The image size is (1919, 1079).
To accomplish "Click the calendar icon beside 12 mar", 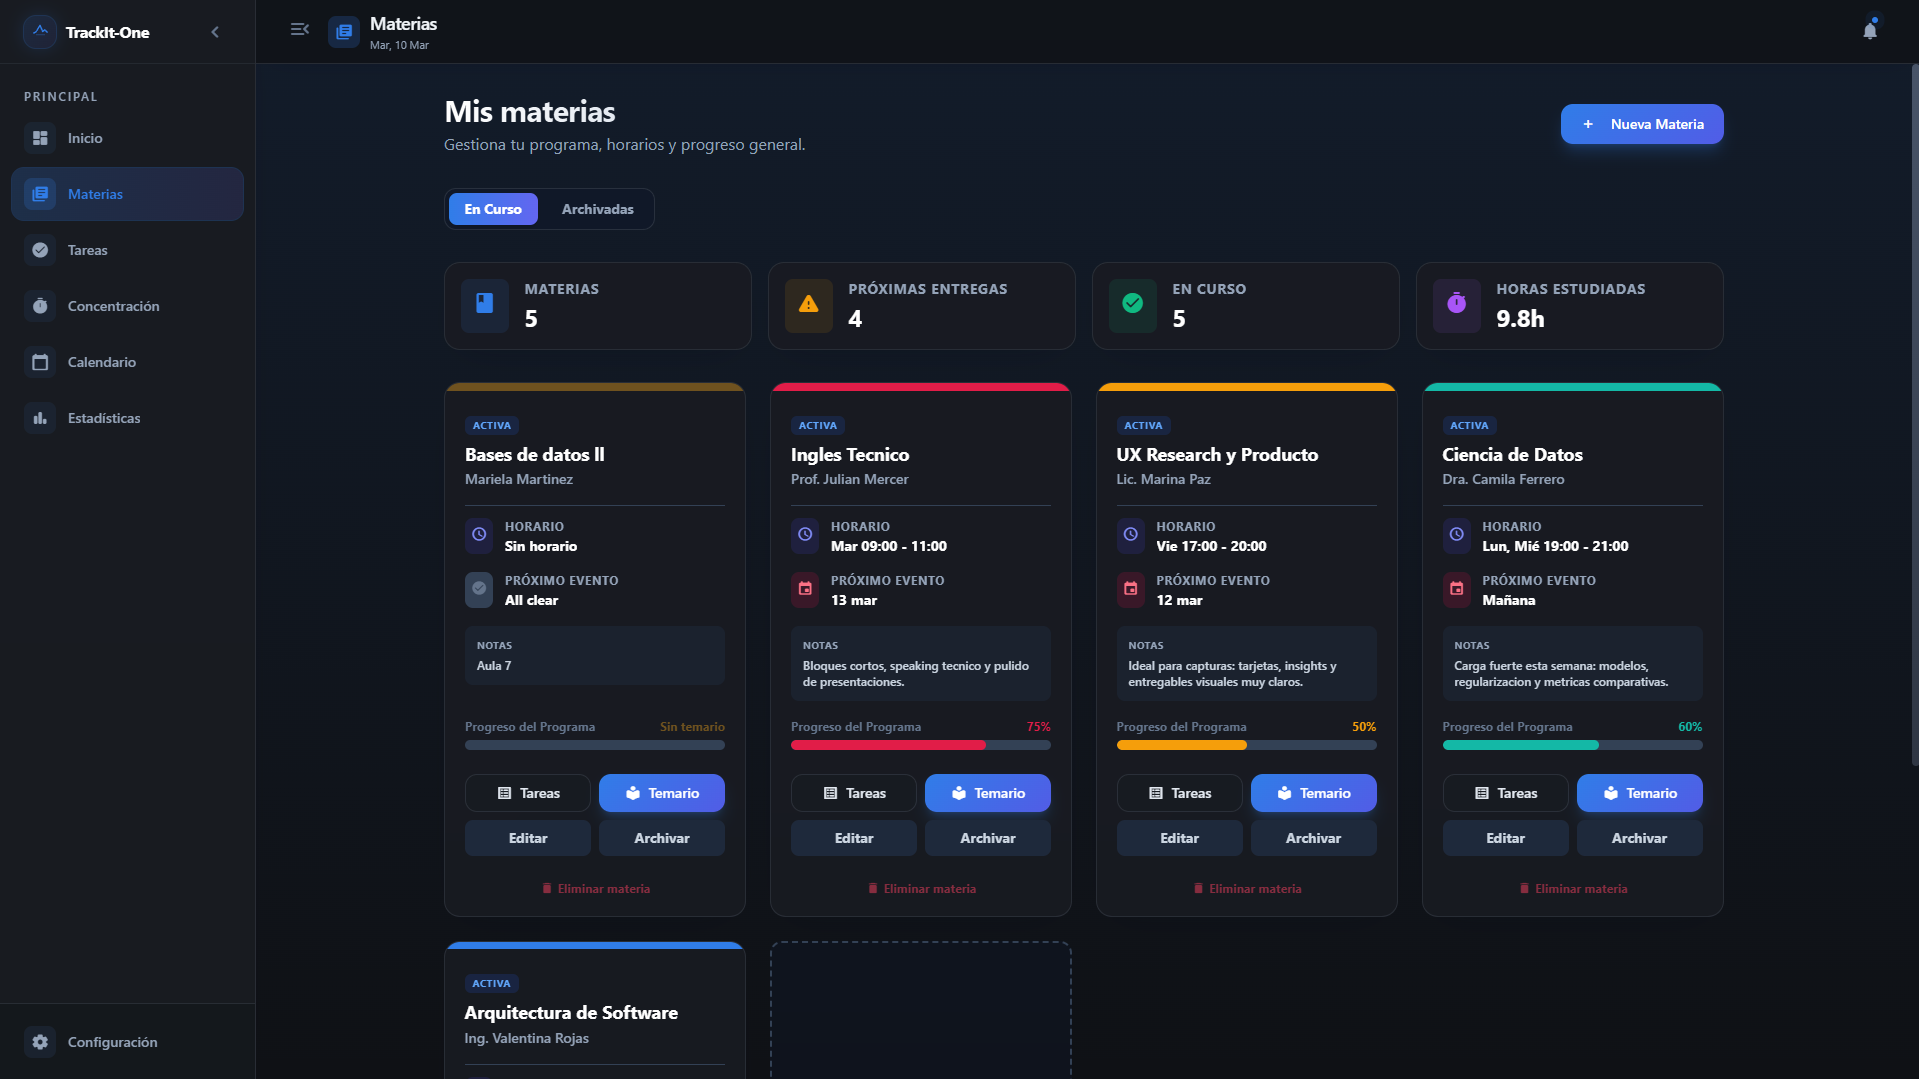I will 1131,589.
